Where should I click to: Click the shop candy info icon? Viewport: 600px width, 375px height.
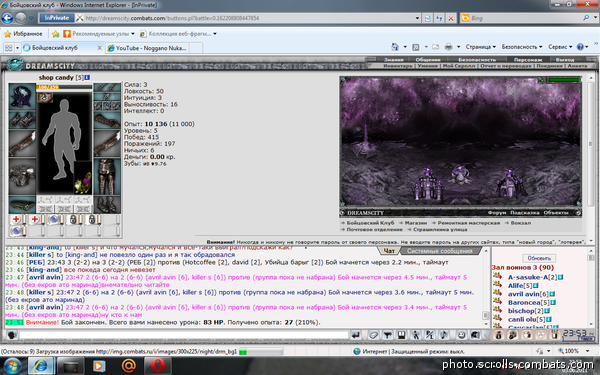click(87, 77)
